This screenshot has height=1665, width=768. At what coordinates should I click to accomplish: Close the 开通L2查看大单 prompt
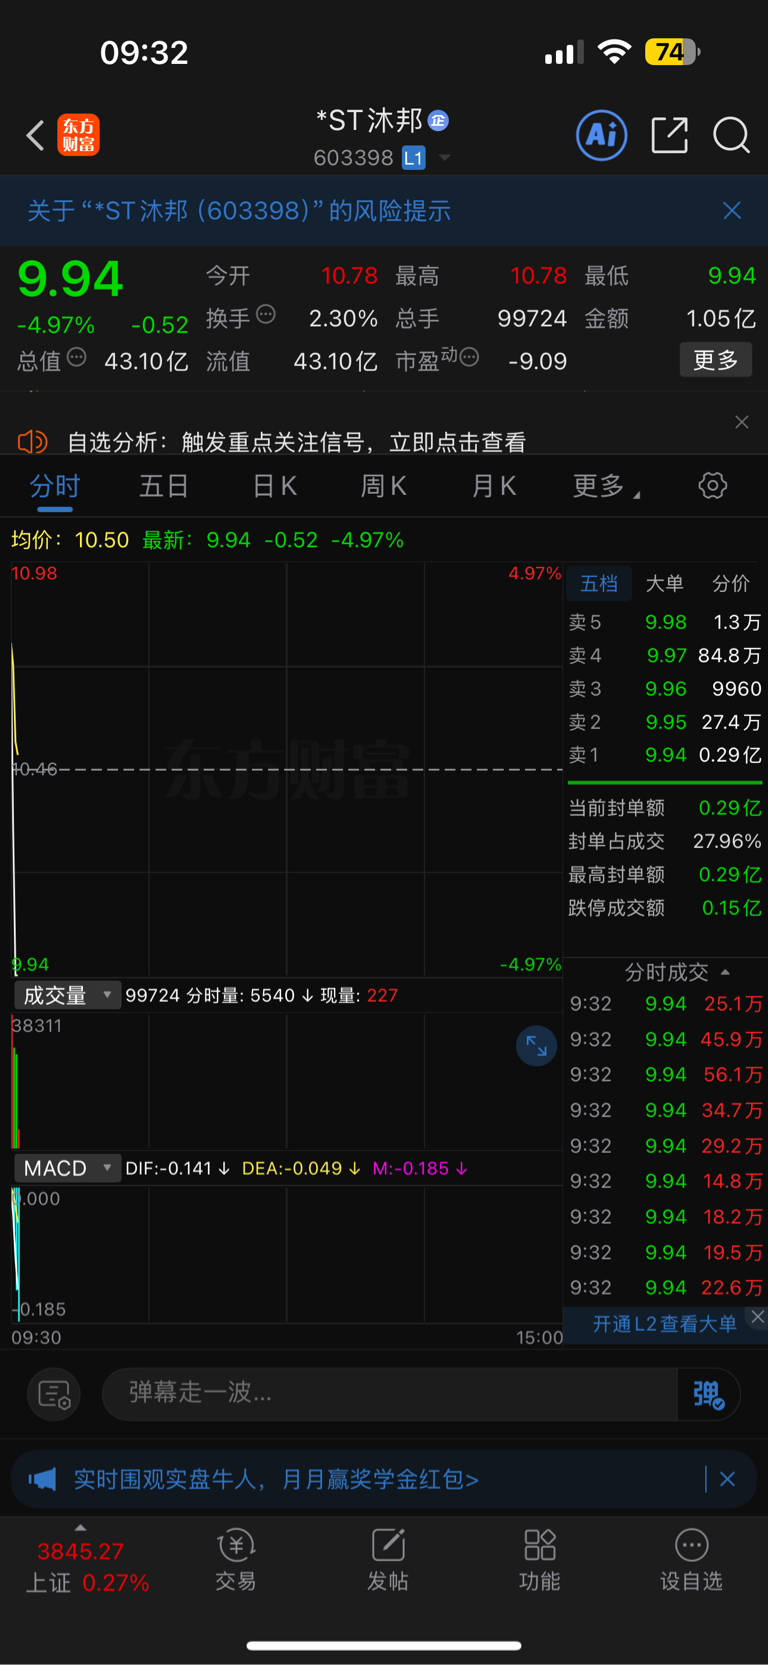(x=758, y=1316)
